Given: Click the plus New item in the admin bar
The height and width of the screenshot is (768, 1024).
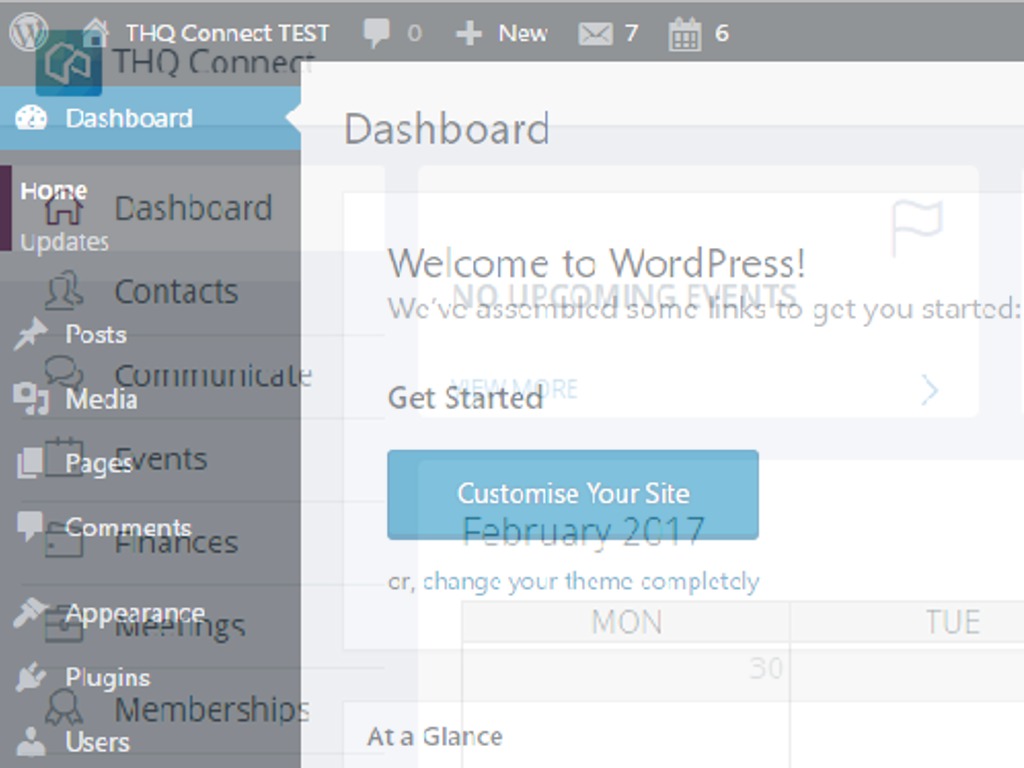Looking at the screenshot, I should 501,33.
